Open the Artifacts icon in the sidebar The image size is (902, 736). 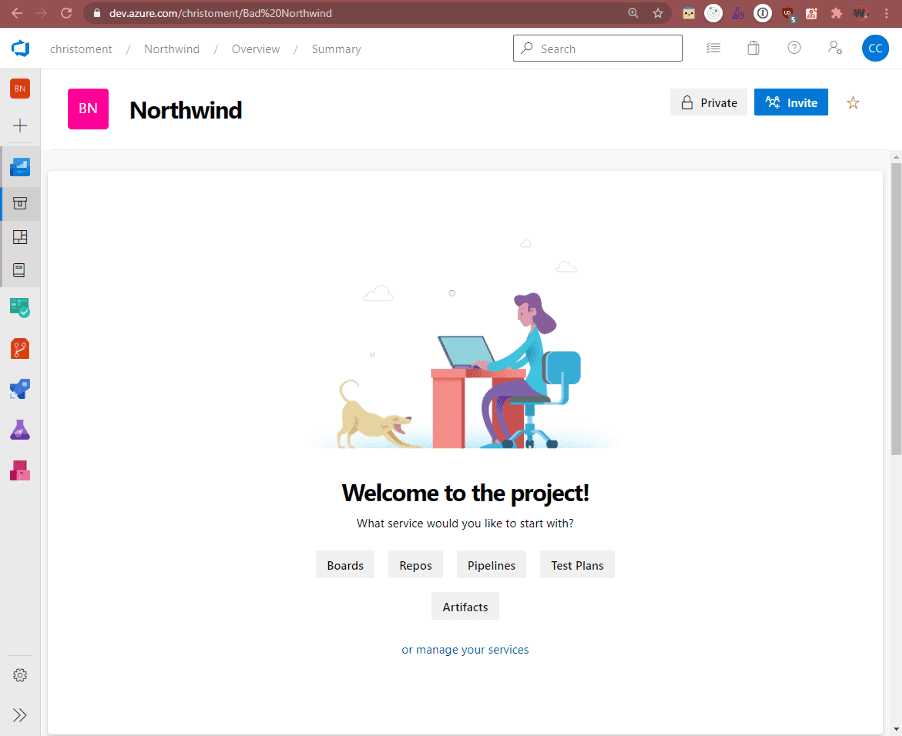point(20,470)
